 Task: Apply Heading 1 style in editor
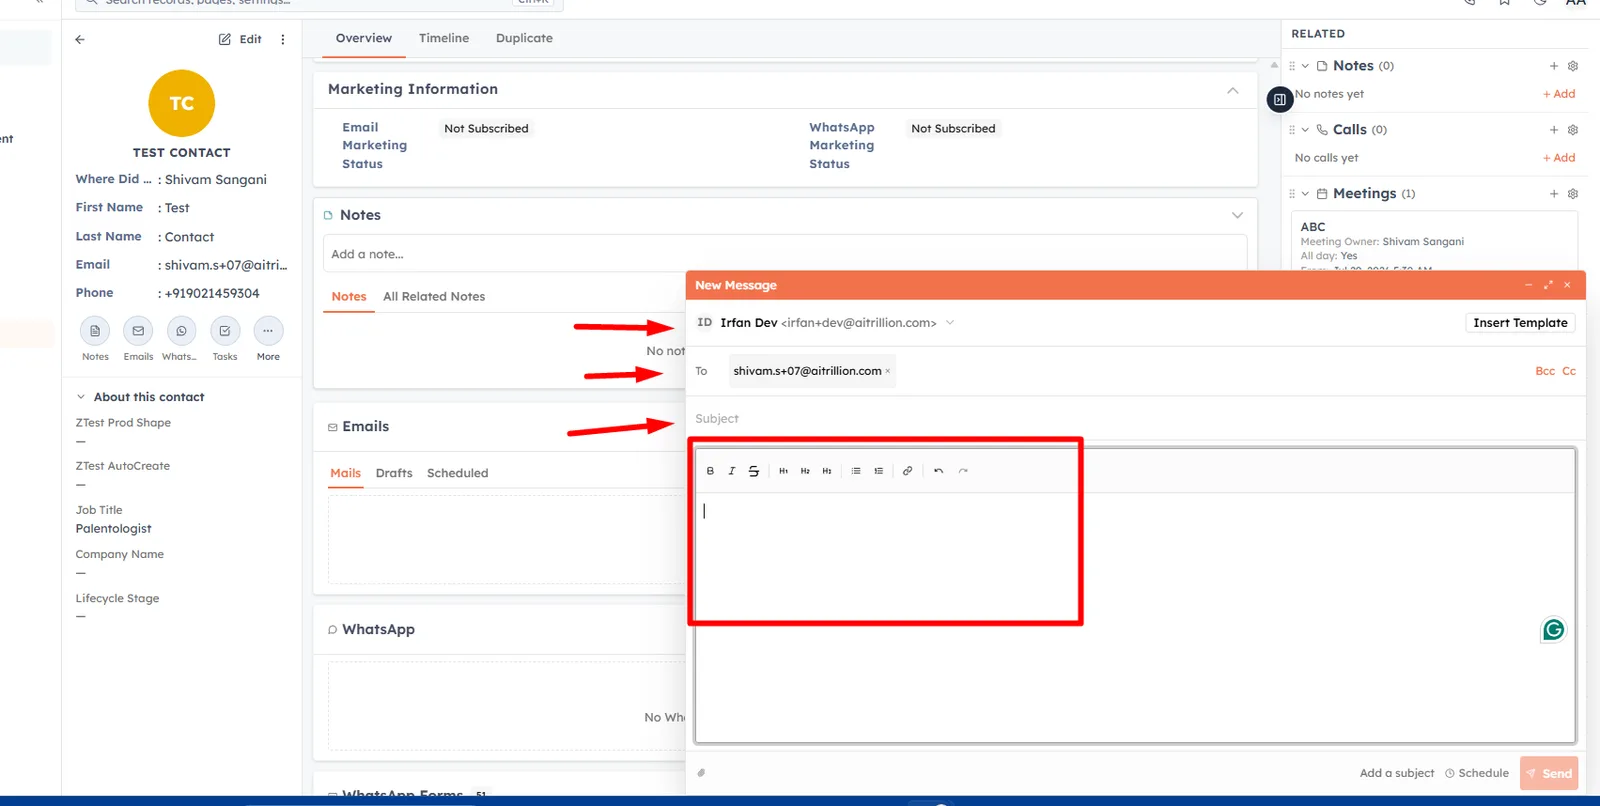(x=783, y=471)
